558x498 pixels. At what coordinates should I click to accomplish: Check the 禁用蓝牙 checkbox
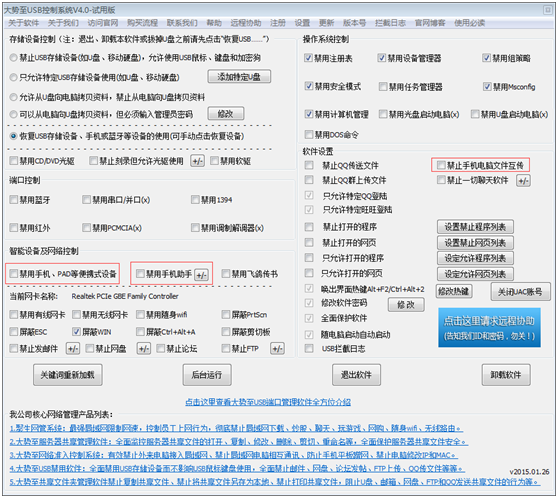click(14, 200)
